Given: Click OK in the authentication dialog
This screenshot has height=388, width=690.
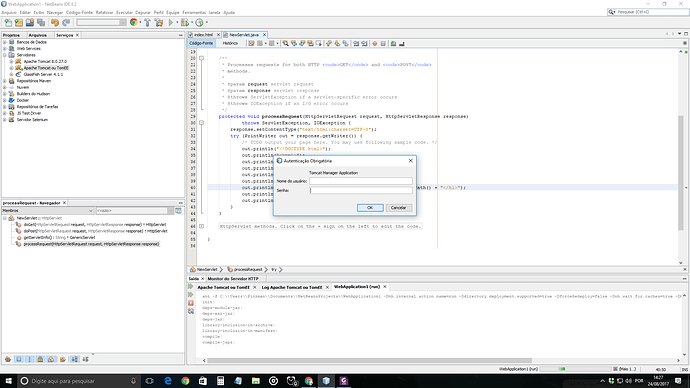Looking at the screenshot, I should [x=370, y=208].
